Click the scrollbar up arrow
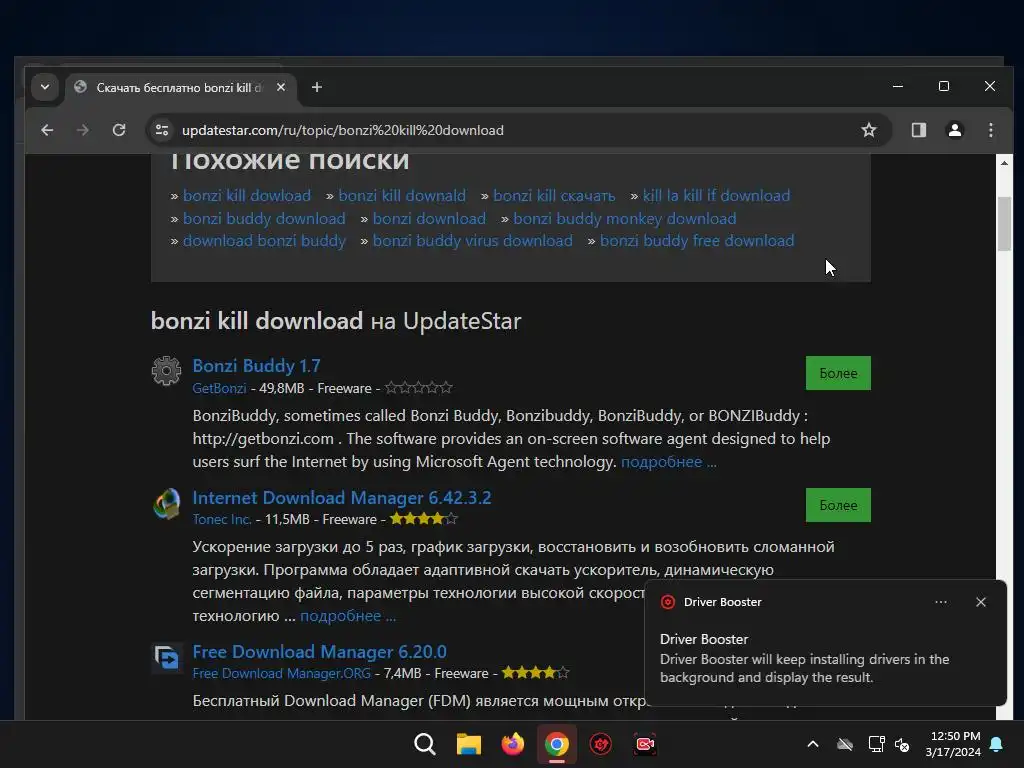1024x768 pixels. coord(1004,163)
